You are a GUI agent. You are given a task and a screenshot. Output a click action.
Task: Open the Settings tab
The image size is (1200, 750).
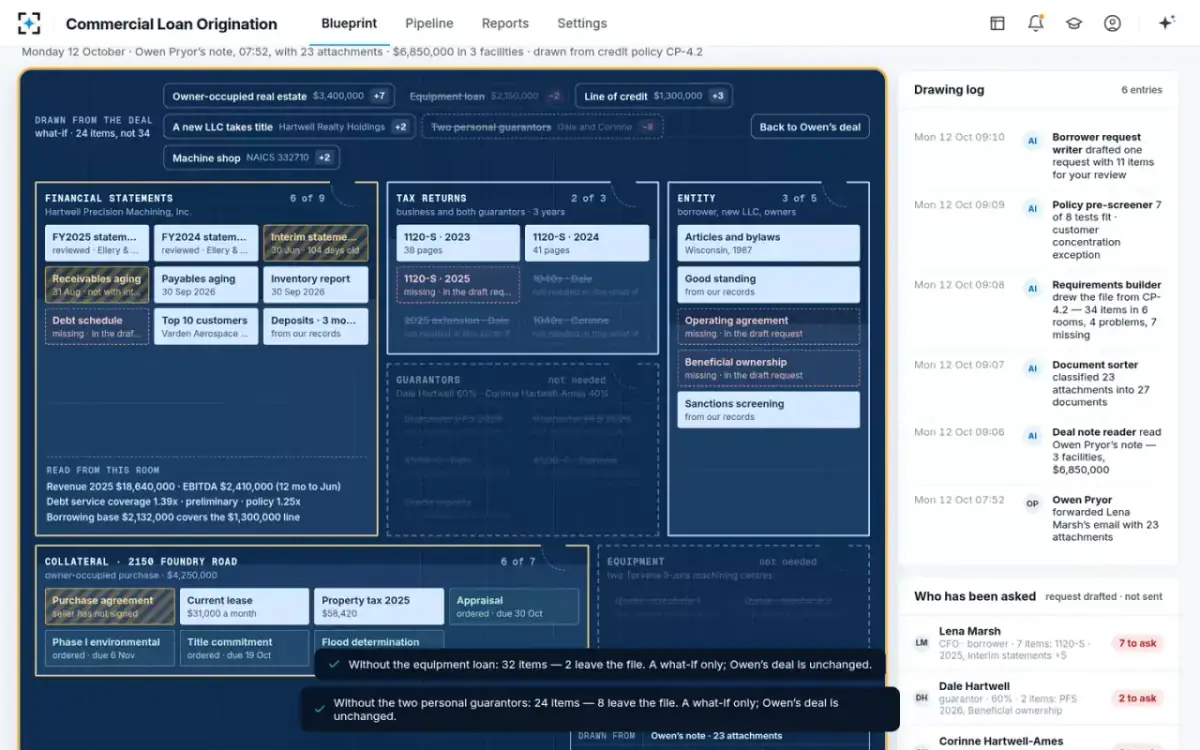click(582, 23)
